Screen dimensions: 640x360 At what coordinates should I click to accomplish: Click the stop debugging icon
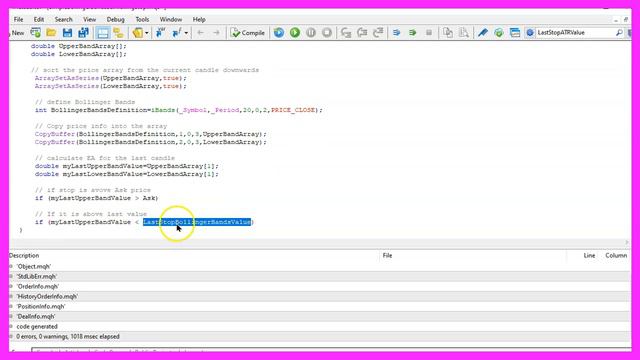click(327, 33)
